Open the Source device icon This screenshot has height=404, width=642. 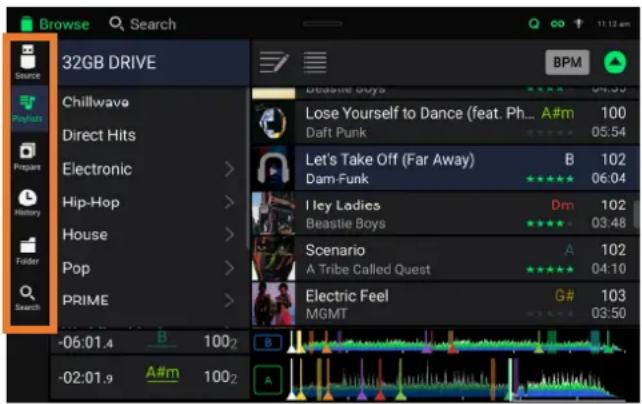click(28, 62)
